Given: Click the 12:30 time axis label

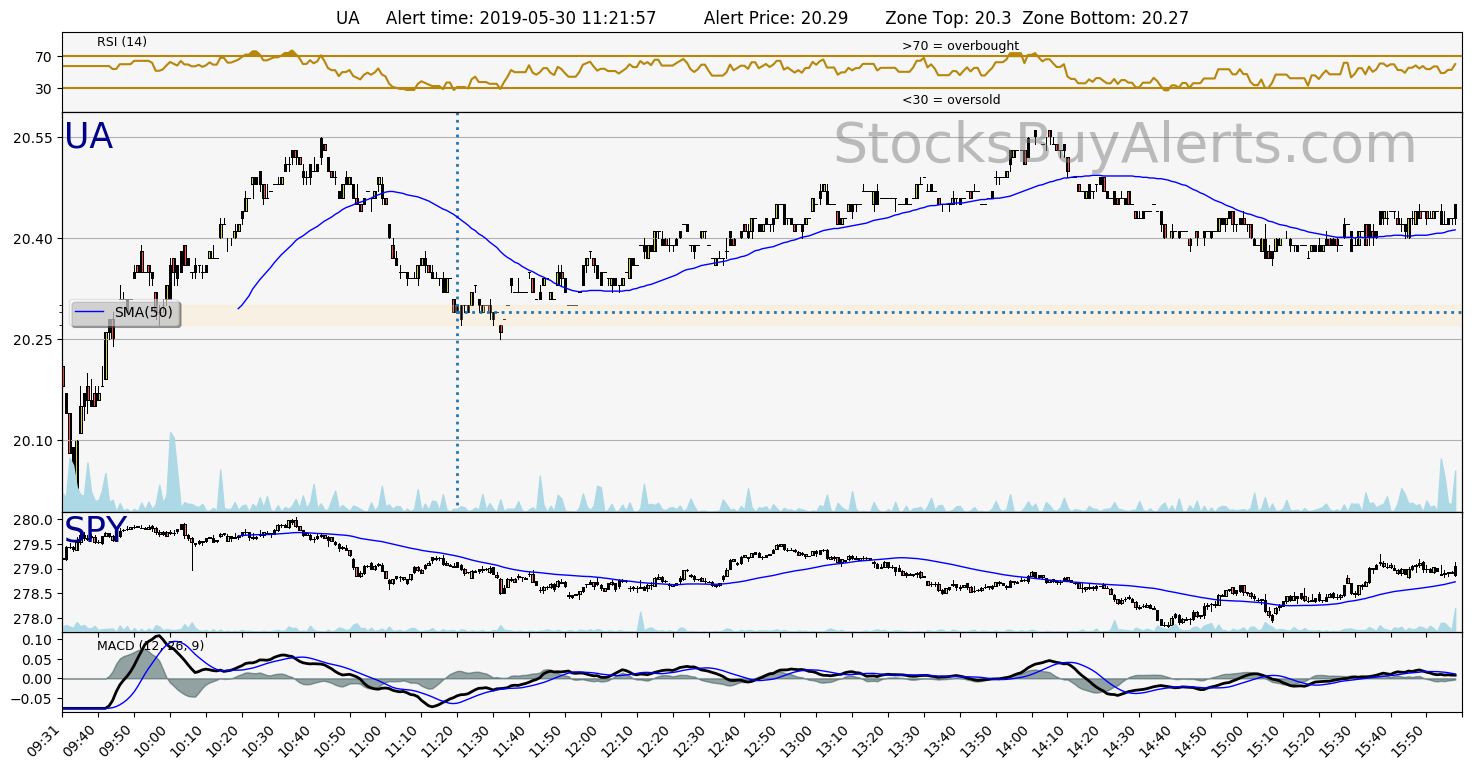Looking at the screenshot, I should click(x=692, y=741).
